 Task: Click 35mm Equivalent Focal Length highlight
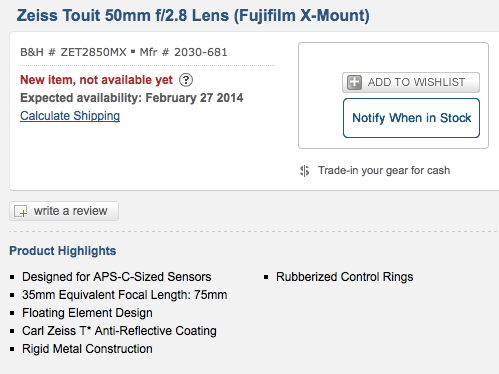125,295
